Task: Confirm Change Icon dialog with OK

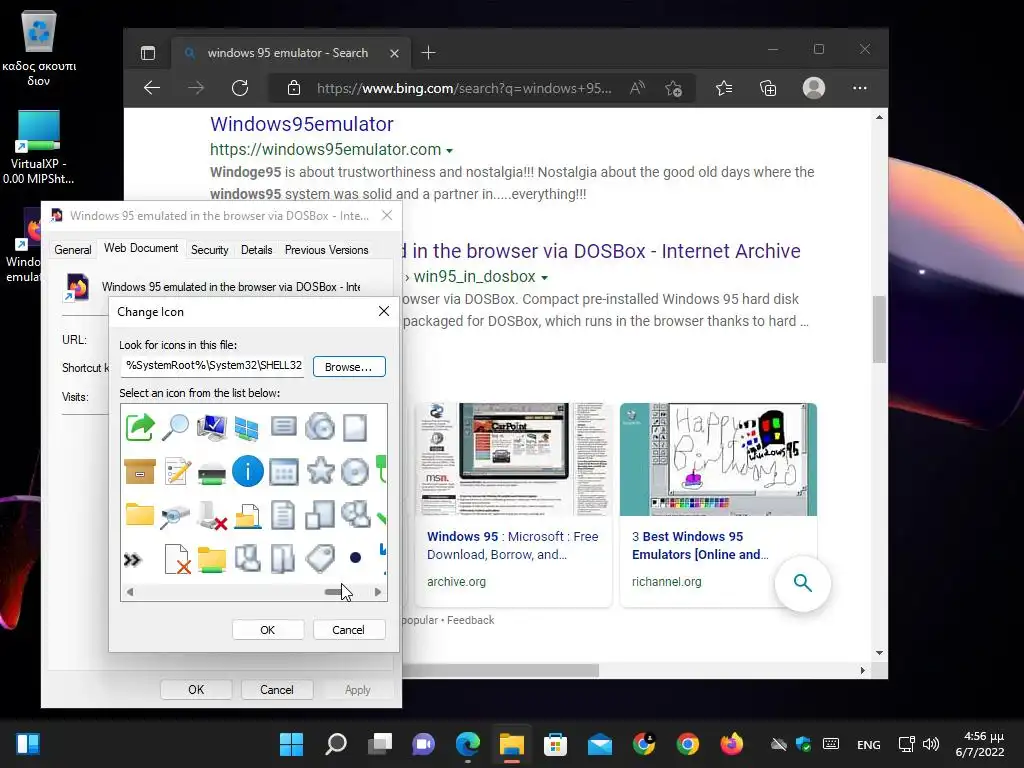Action: pos(268,630)
